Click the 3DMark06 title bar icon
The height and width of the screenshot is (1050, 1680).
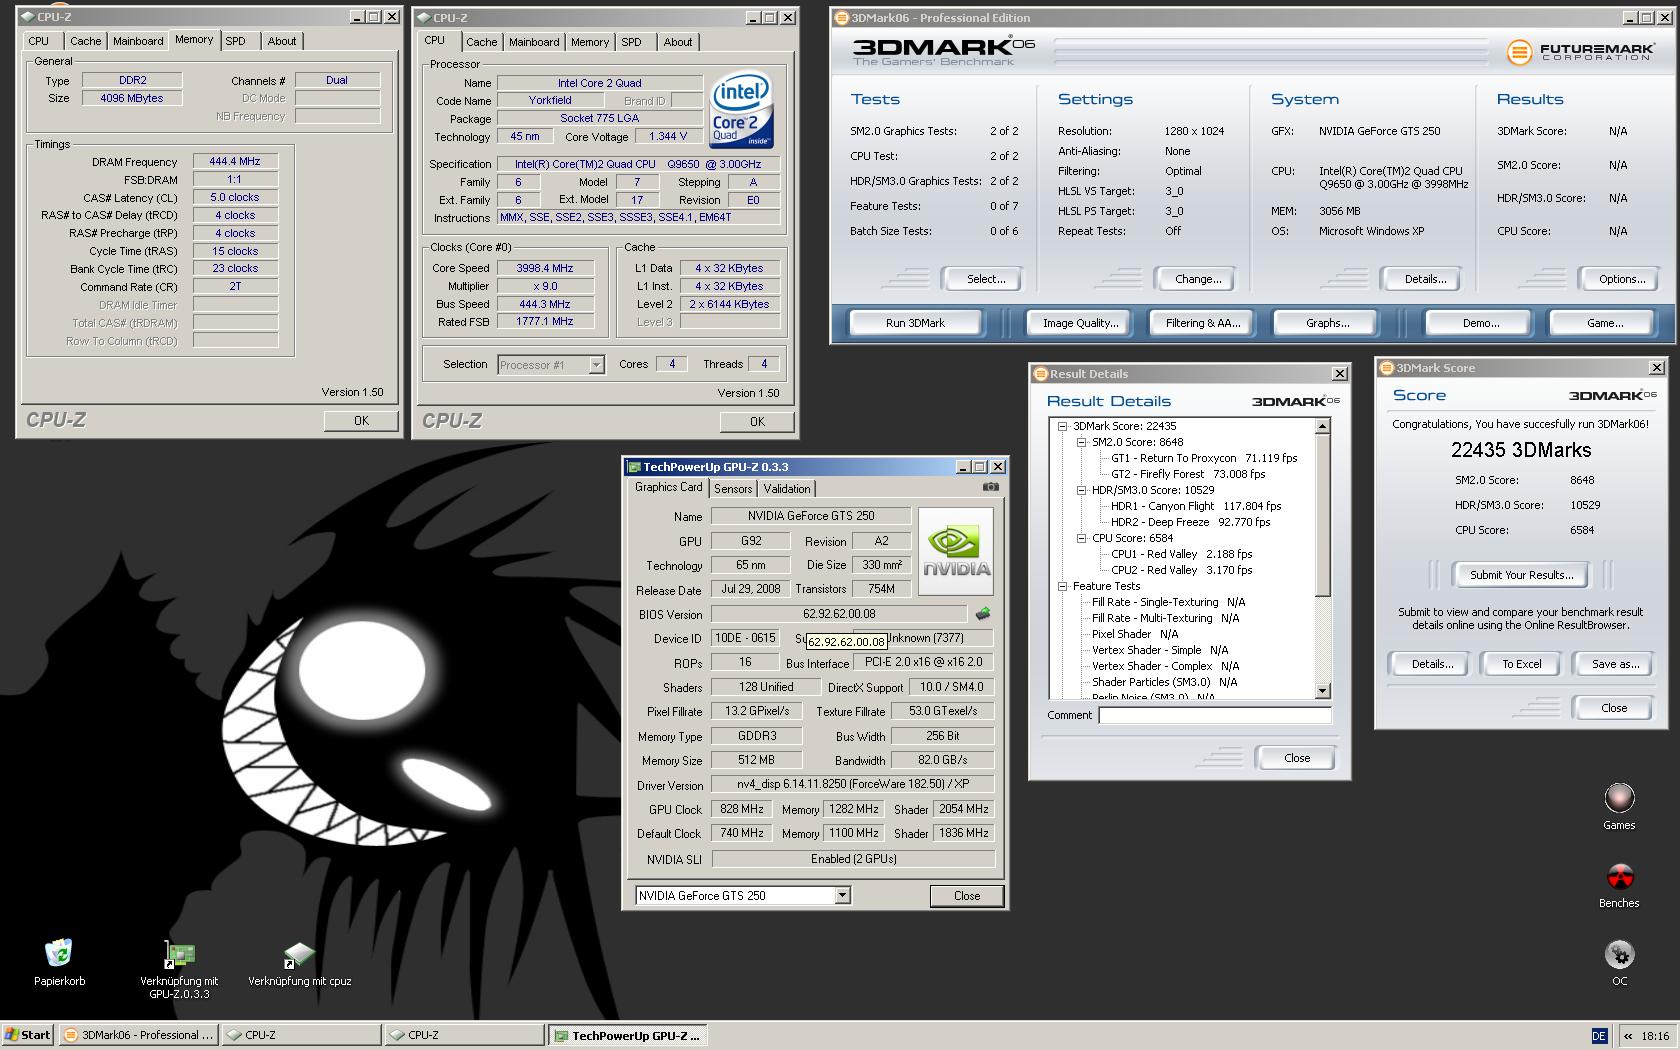841,18
